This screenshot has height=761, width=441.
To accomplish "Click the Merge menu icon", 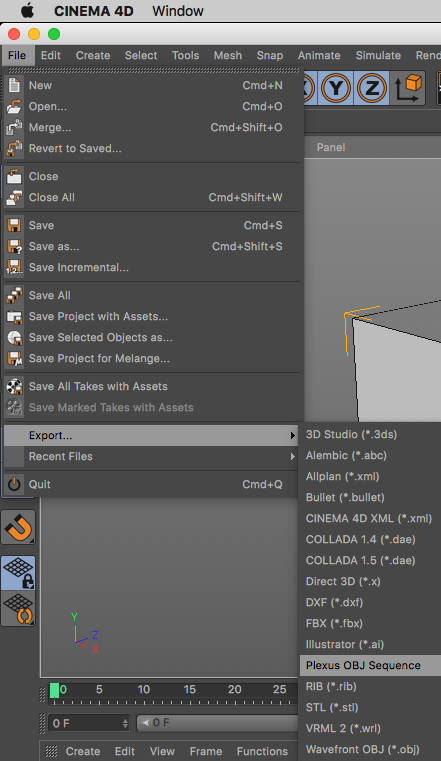I will (x=14, y=127).
